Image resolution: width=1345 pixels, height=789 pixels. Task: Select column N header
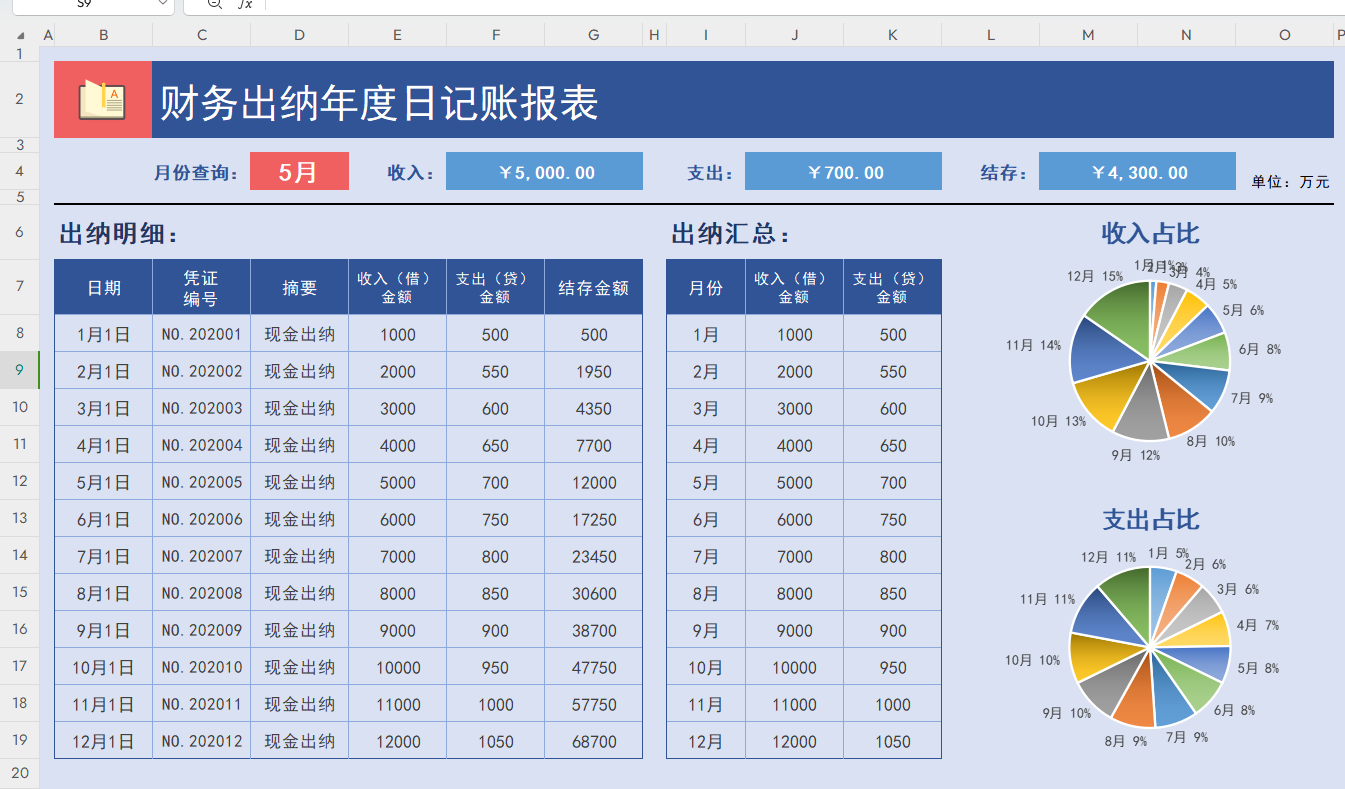[1186, 35]
